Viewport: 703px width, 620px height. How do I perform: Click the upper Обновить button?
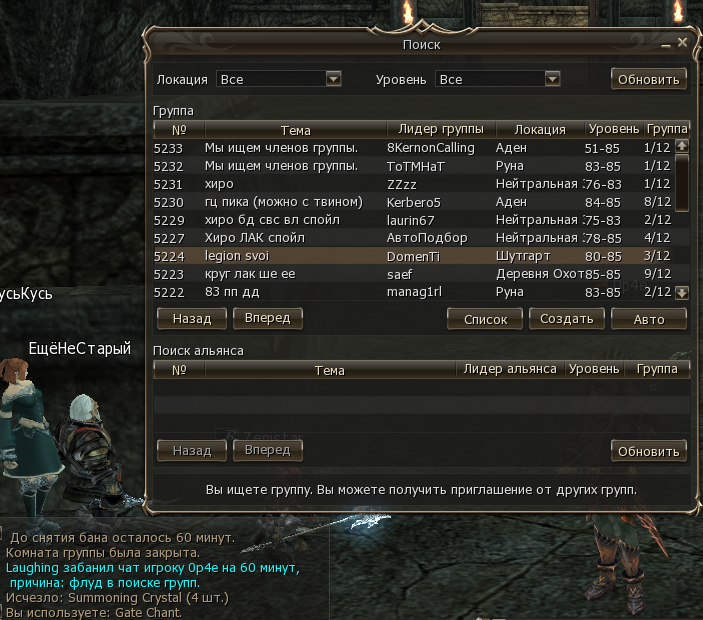click(x=648, y=79)
